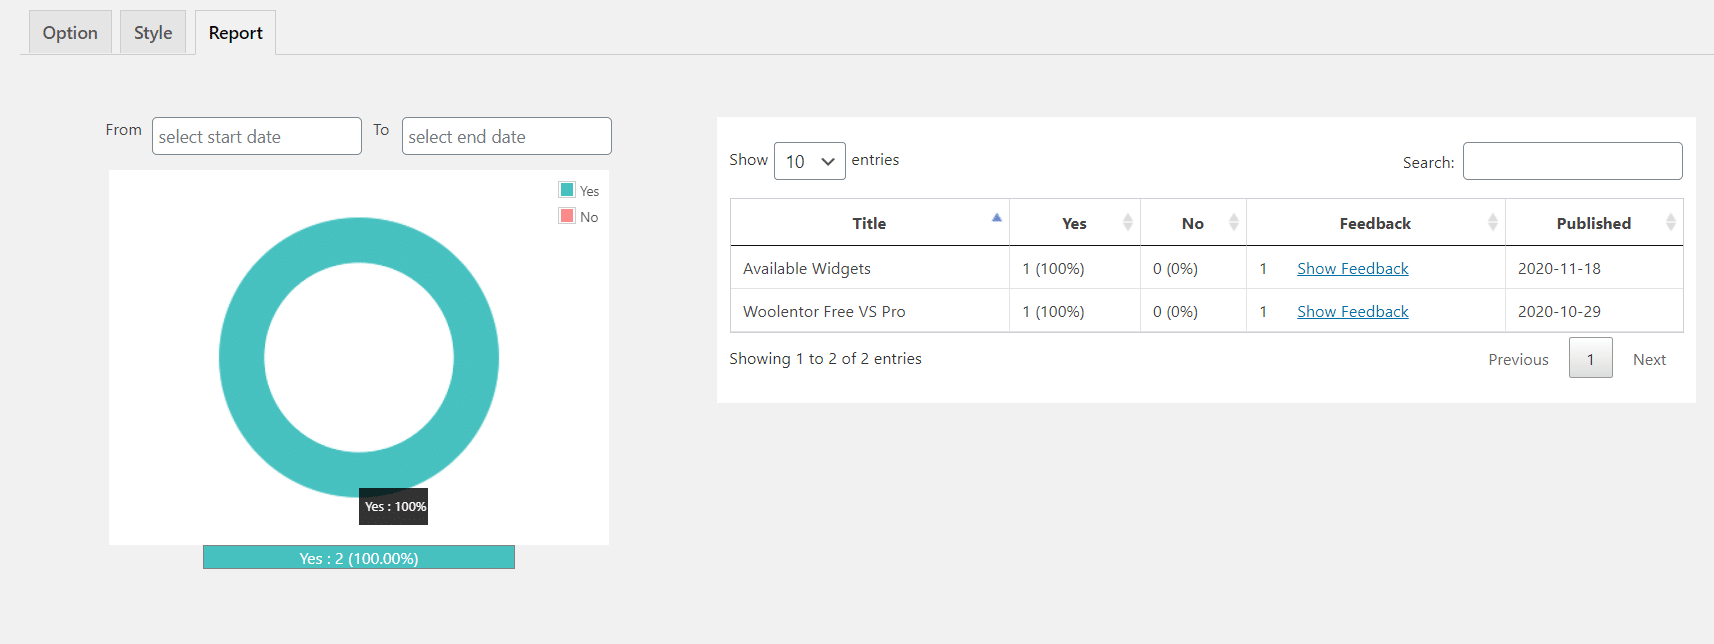Focus the end date field

(x=506, y=137)
